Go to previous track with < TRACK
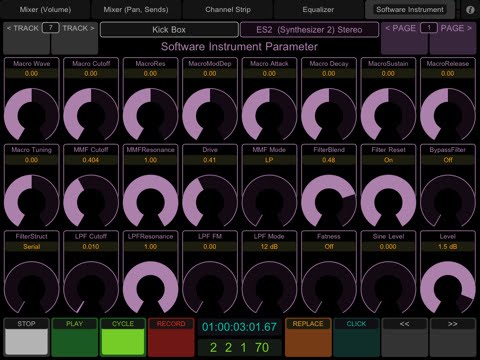 pyautogui.click(x=26, y=38)
